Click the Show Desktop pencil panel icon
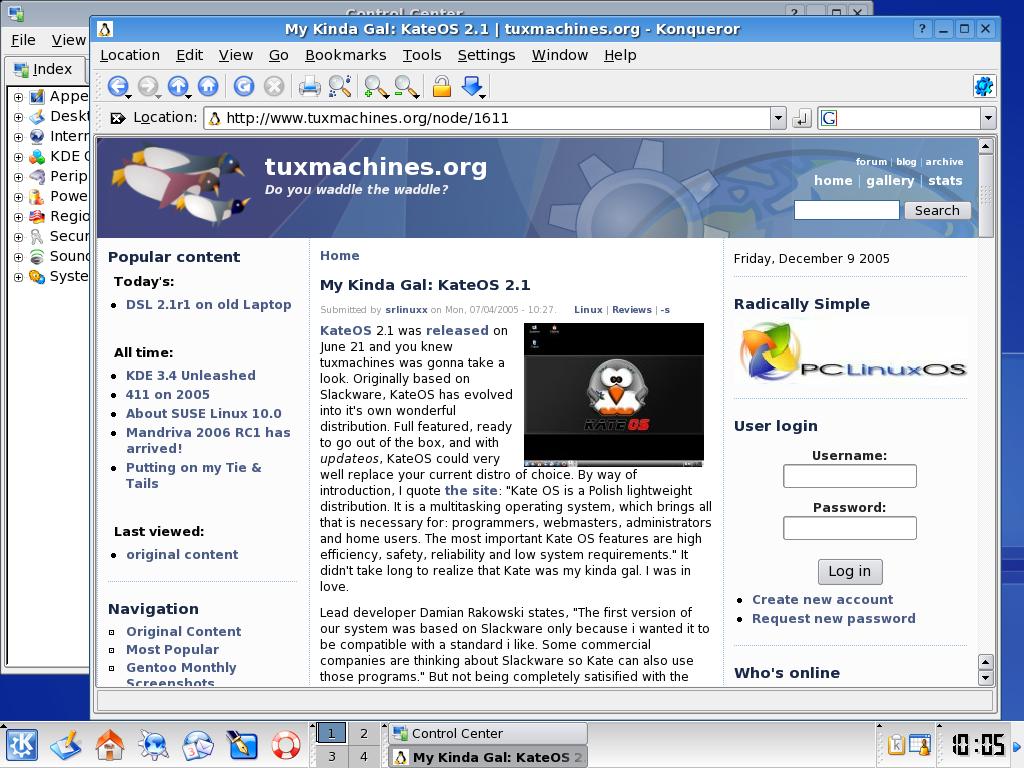 pos(65,745)
